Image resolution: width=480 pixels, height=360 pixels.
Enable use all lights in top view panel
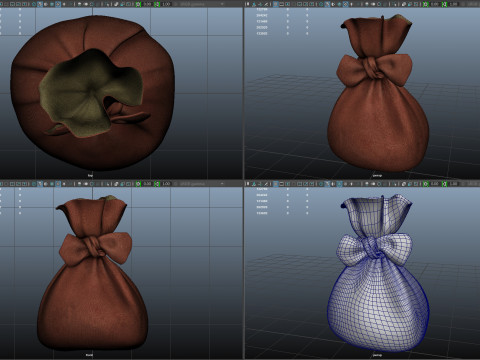point(64,4)
